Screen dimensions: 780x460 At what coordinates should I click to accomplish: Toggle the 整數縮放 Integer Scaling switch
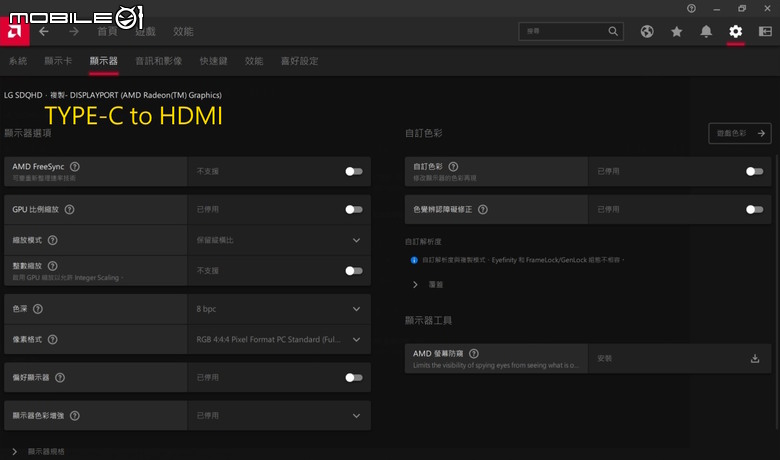[x=354, y=271]
